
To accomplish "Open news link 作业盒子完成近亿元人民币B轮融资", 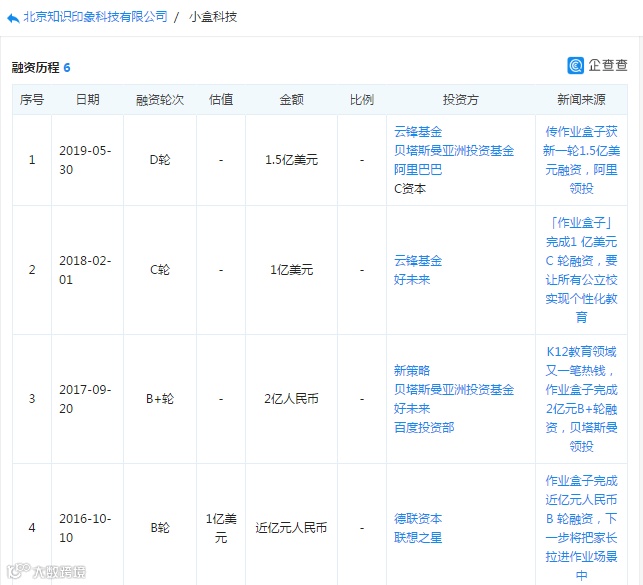I will [x=581, y=528].
